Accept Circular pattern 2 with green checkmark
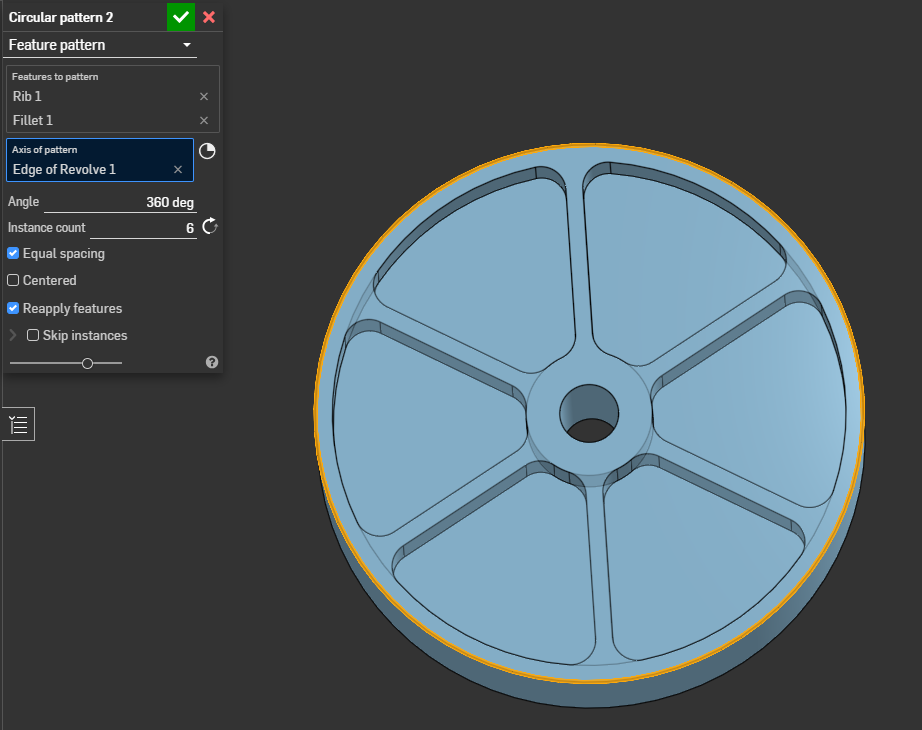The height and width of the screenshot is (730, 922). 181,17
